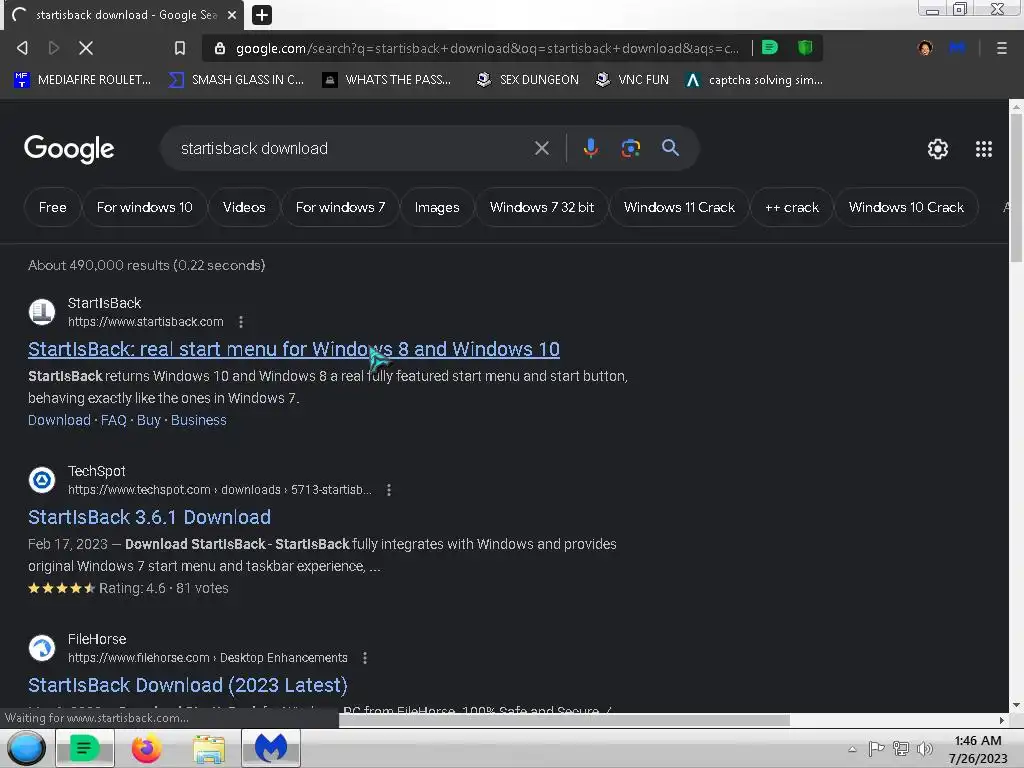Select the Windows 10 Crack chip

906,207
